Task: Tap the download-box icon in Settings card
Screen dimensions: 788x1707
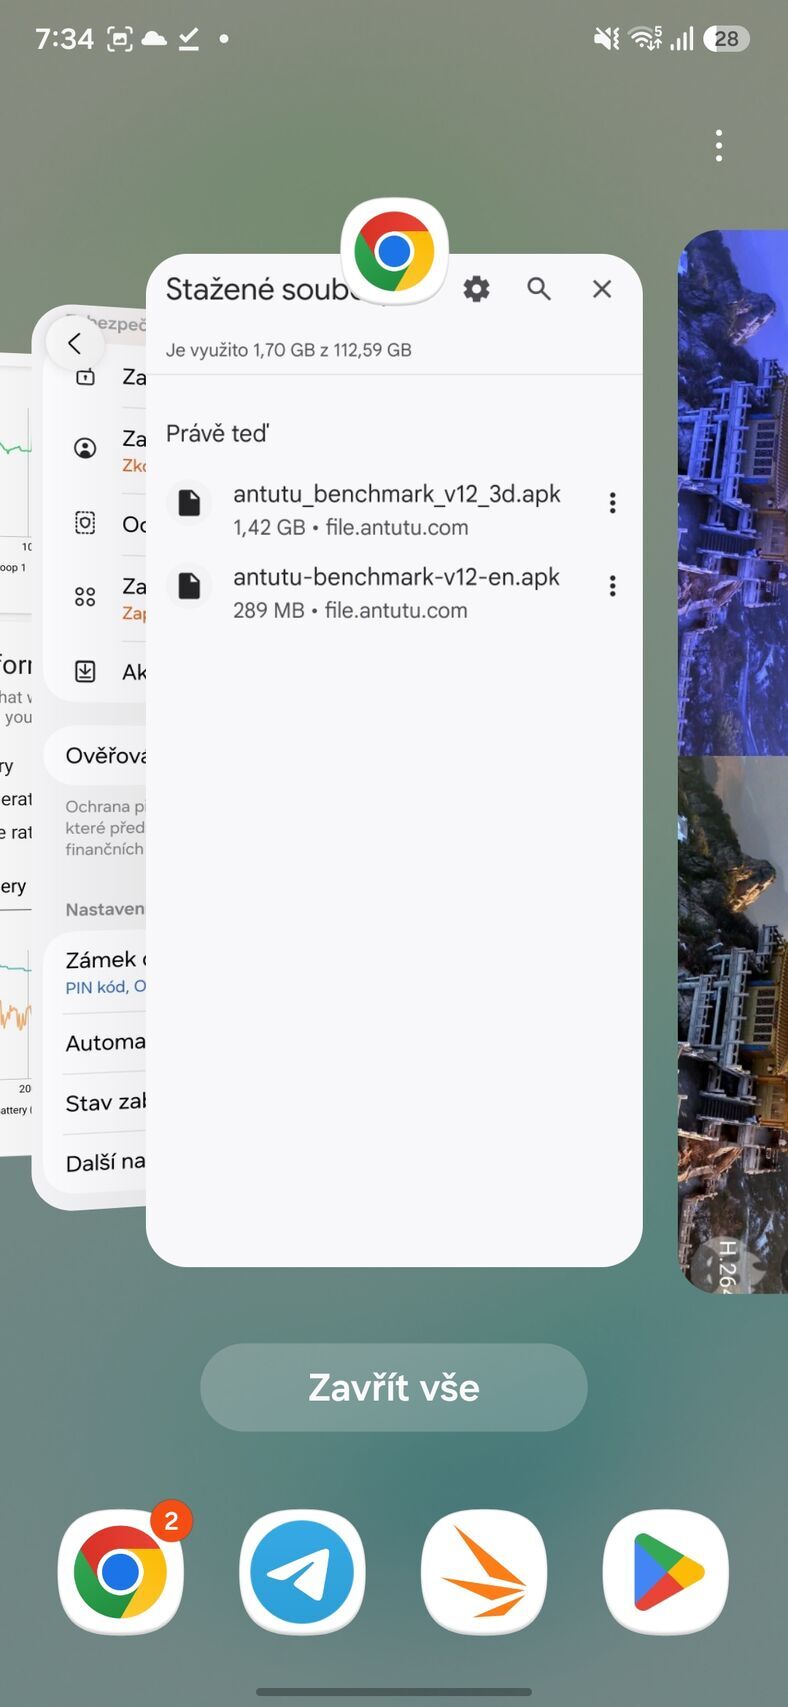Action: (86, 671)
